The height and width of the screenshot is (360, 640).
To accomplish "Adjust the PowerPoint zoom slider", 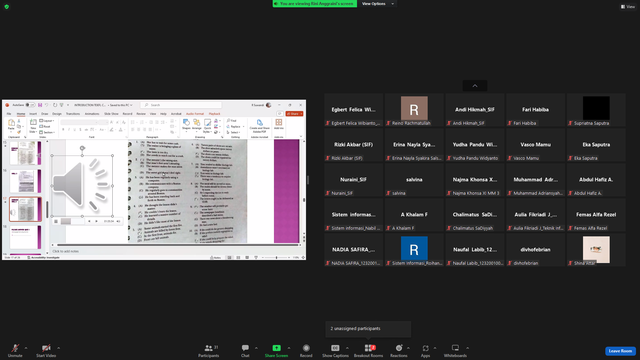I will pos(276,258).
